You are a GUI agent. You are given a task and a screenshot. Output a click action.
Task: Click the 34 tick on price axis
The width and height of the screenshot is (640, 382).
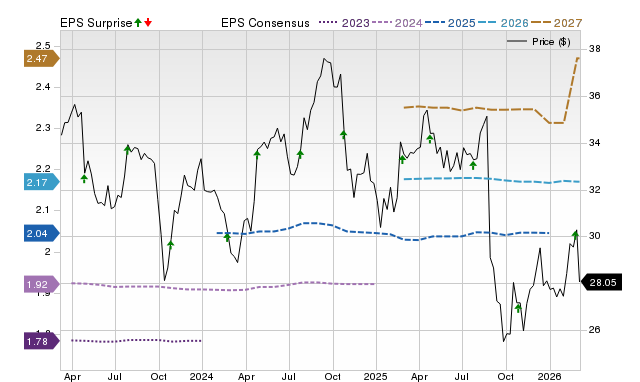pos(595,143)
